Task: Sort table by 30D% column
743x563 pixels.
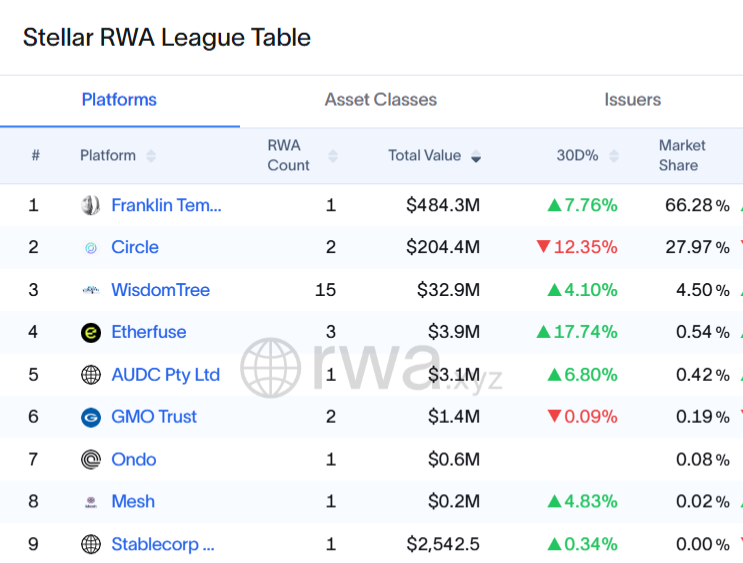Action: tap(614, 156)
